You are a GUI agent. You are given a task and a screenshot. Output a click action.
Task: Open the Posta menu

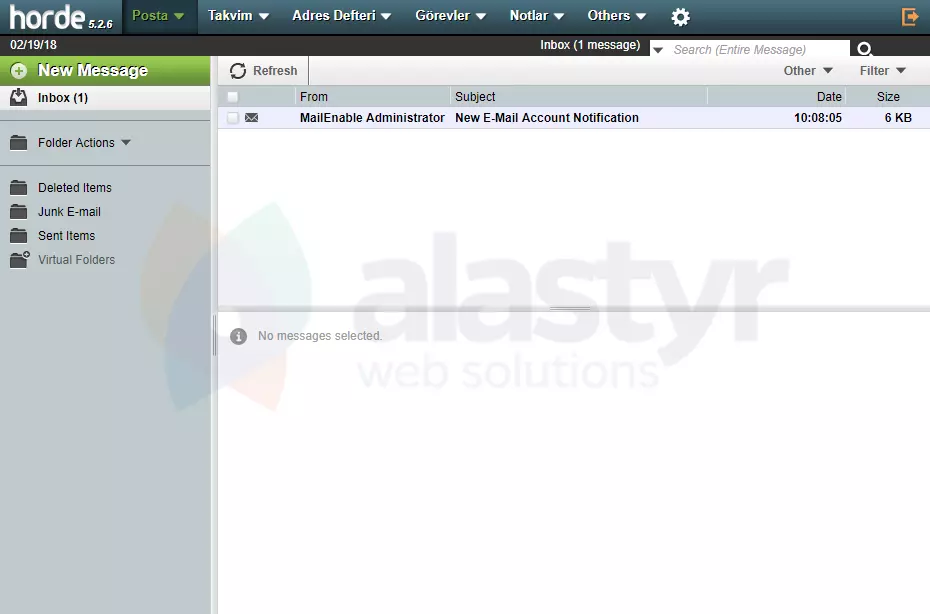[x=158, y=16]
